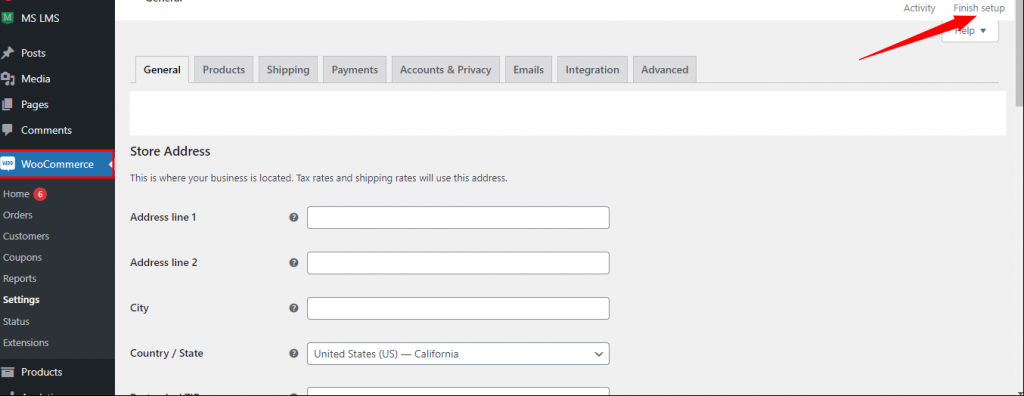The height and width of the screenshot is (396, 1024).
Task: Click help tooltip icon beside Country / State
Action: (294, 354)
